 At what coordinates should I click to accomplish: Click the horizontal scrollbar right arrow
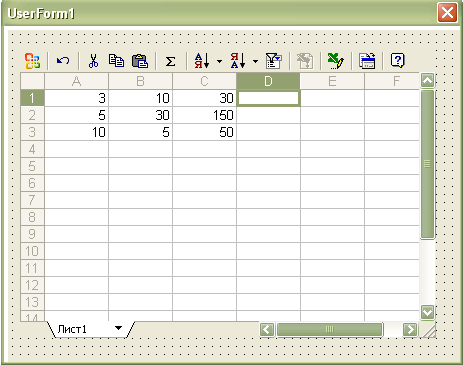coord(410,330)
